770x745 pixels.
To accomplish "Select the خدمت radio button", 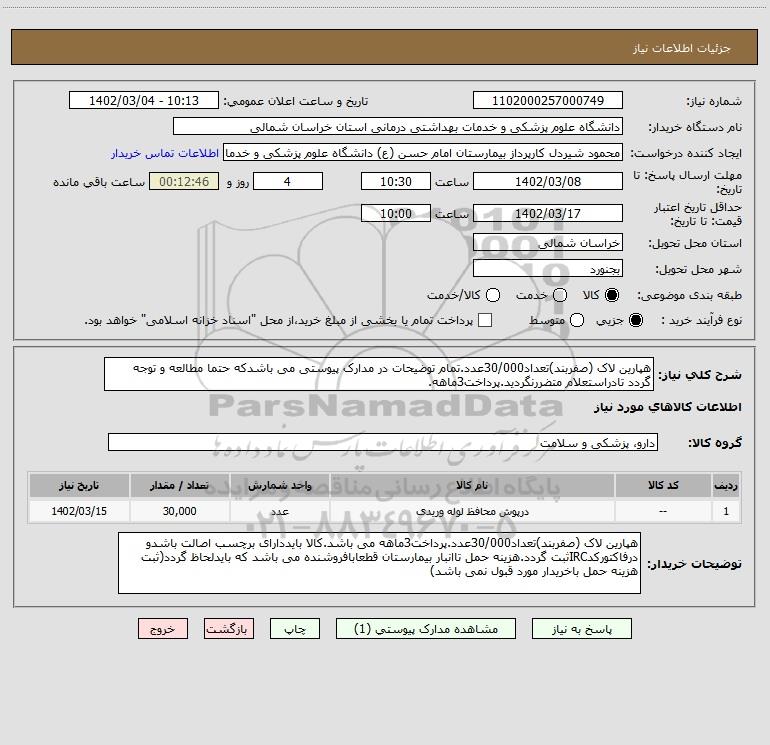I will click(x=560, y=295).
